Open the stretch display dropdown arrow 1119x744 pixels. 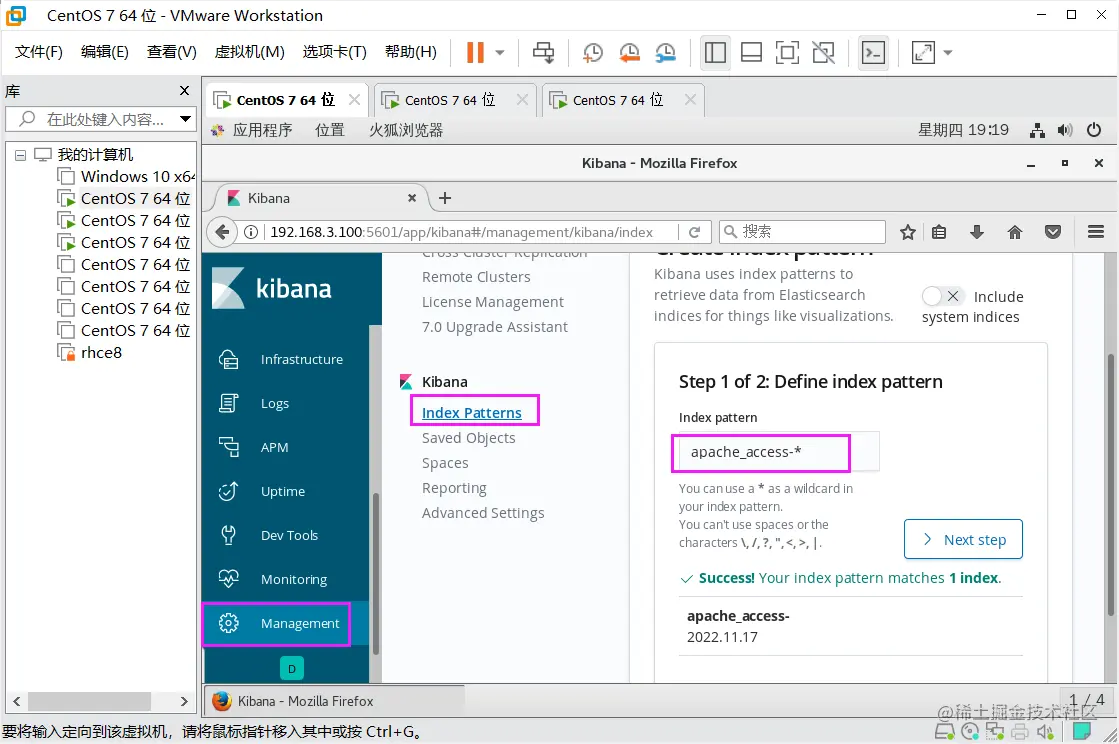[948, 52]
